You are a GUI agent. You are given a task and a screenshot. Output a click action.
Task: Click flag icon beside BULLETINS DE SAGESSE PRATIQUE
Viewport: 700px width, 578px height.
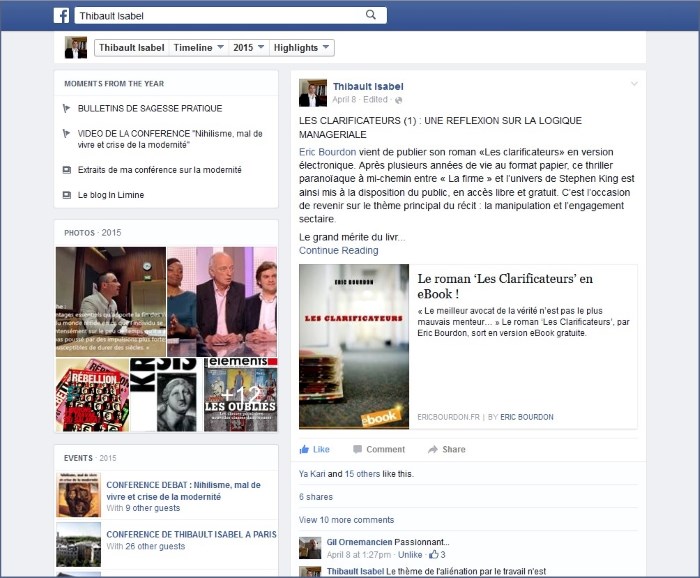pos(67,108)
